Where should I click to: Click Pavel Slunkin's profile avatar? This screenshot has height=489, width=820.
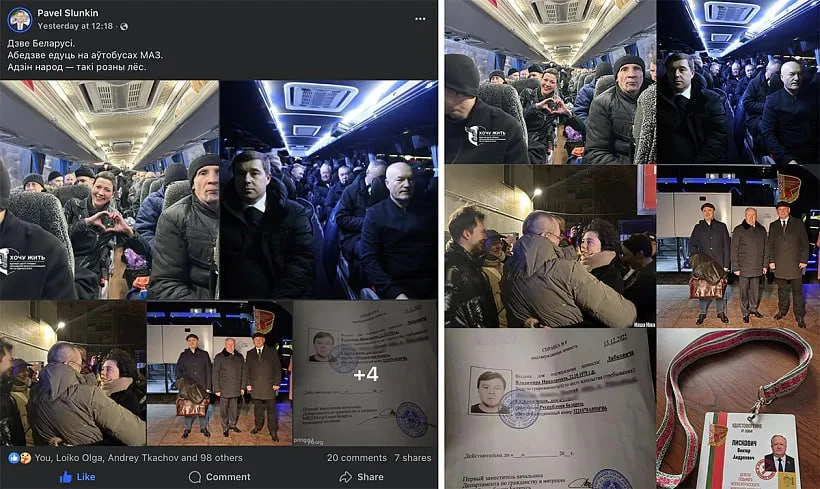coord(19,20)
